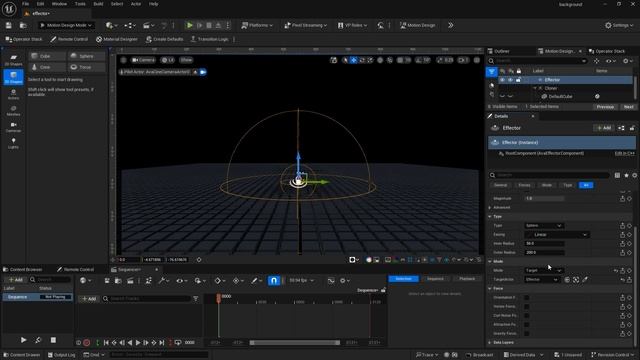Click the Details property matrix grid icon
This screenshot has height=360, width=640.
(x=618, y=175)
